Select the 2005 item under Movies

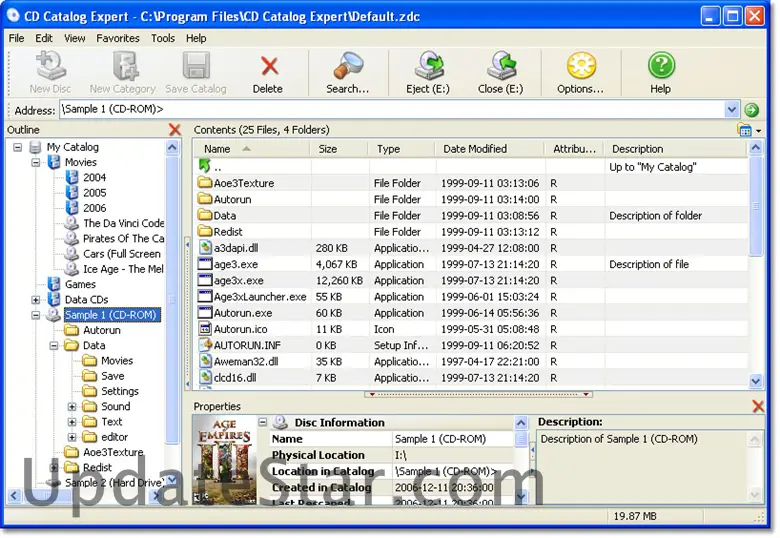tap(95, 193)
